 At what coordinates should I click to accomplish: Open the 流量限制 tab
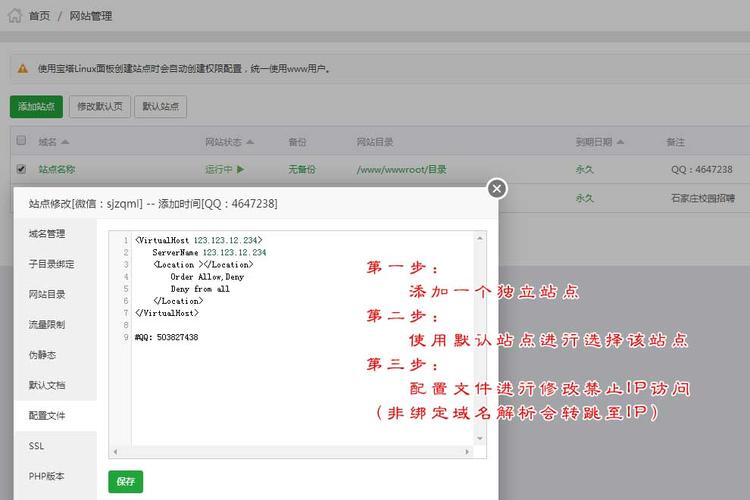[x=47, y=324]
